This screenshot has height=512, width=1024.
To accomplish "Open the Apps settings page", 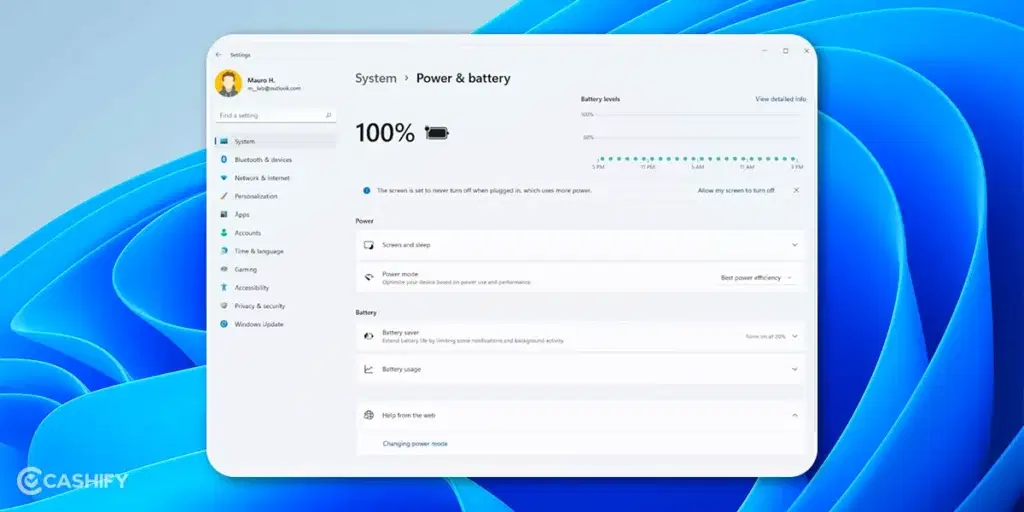I will click(276, 214).
